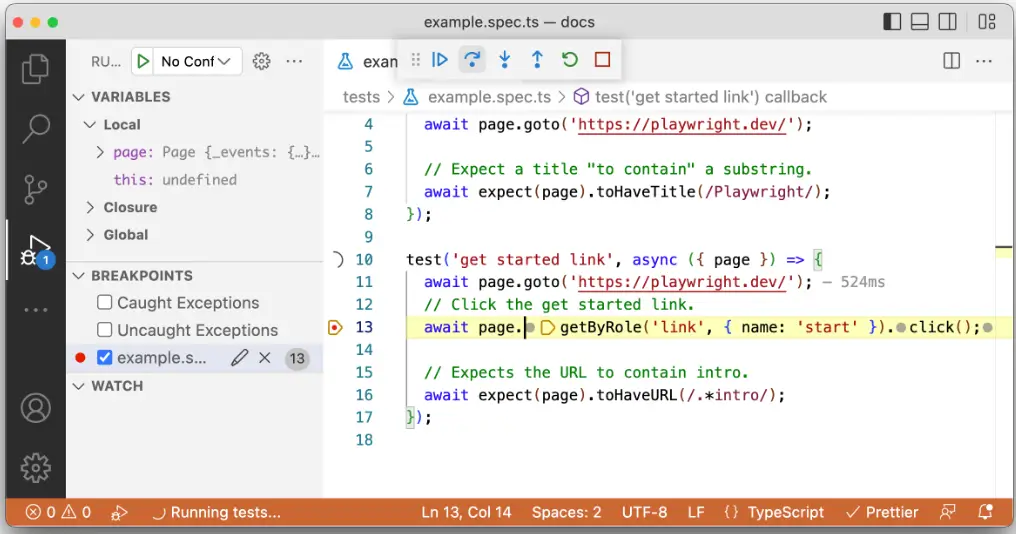Click the Prettier status bar item

tap(881, 512)
